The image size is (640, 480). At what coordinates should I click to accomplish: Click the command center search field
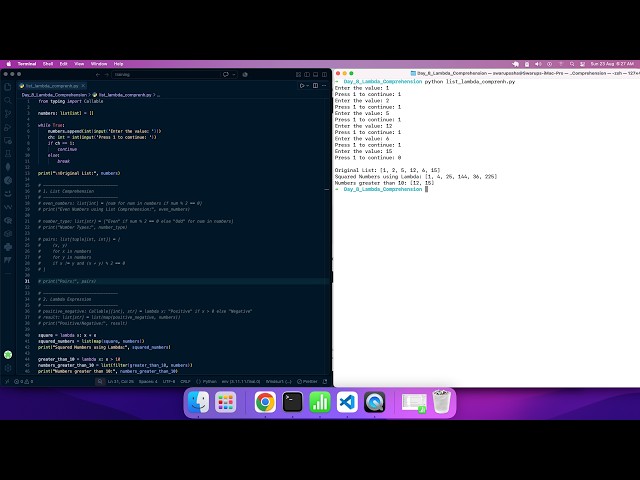tap(165, 75)
